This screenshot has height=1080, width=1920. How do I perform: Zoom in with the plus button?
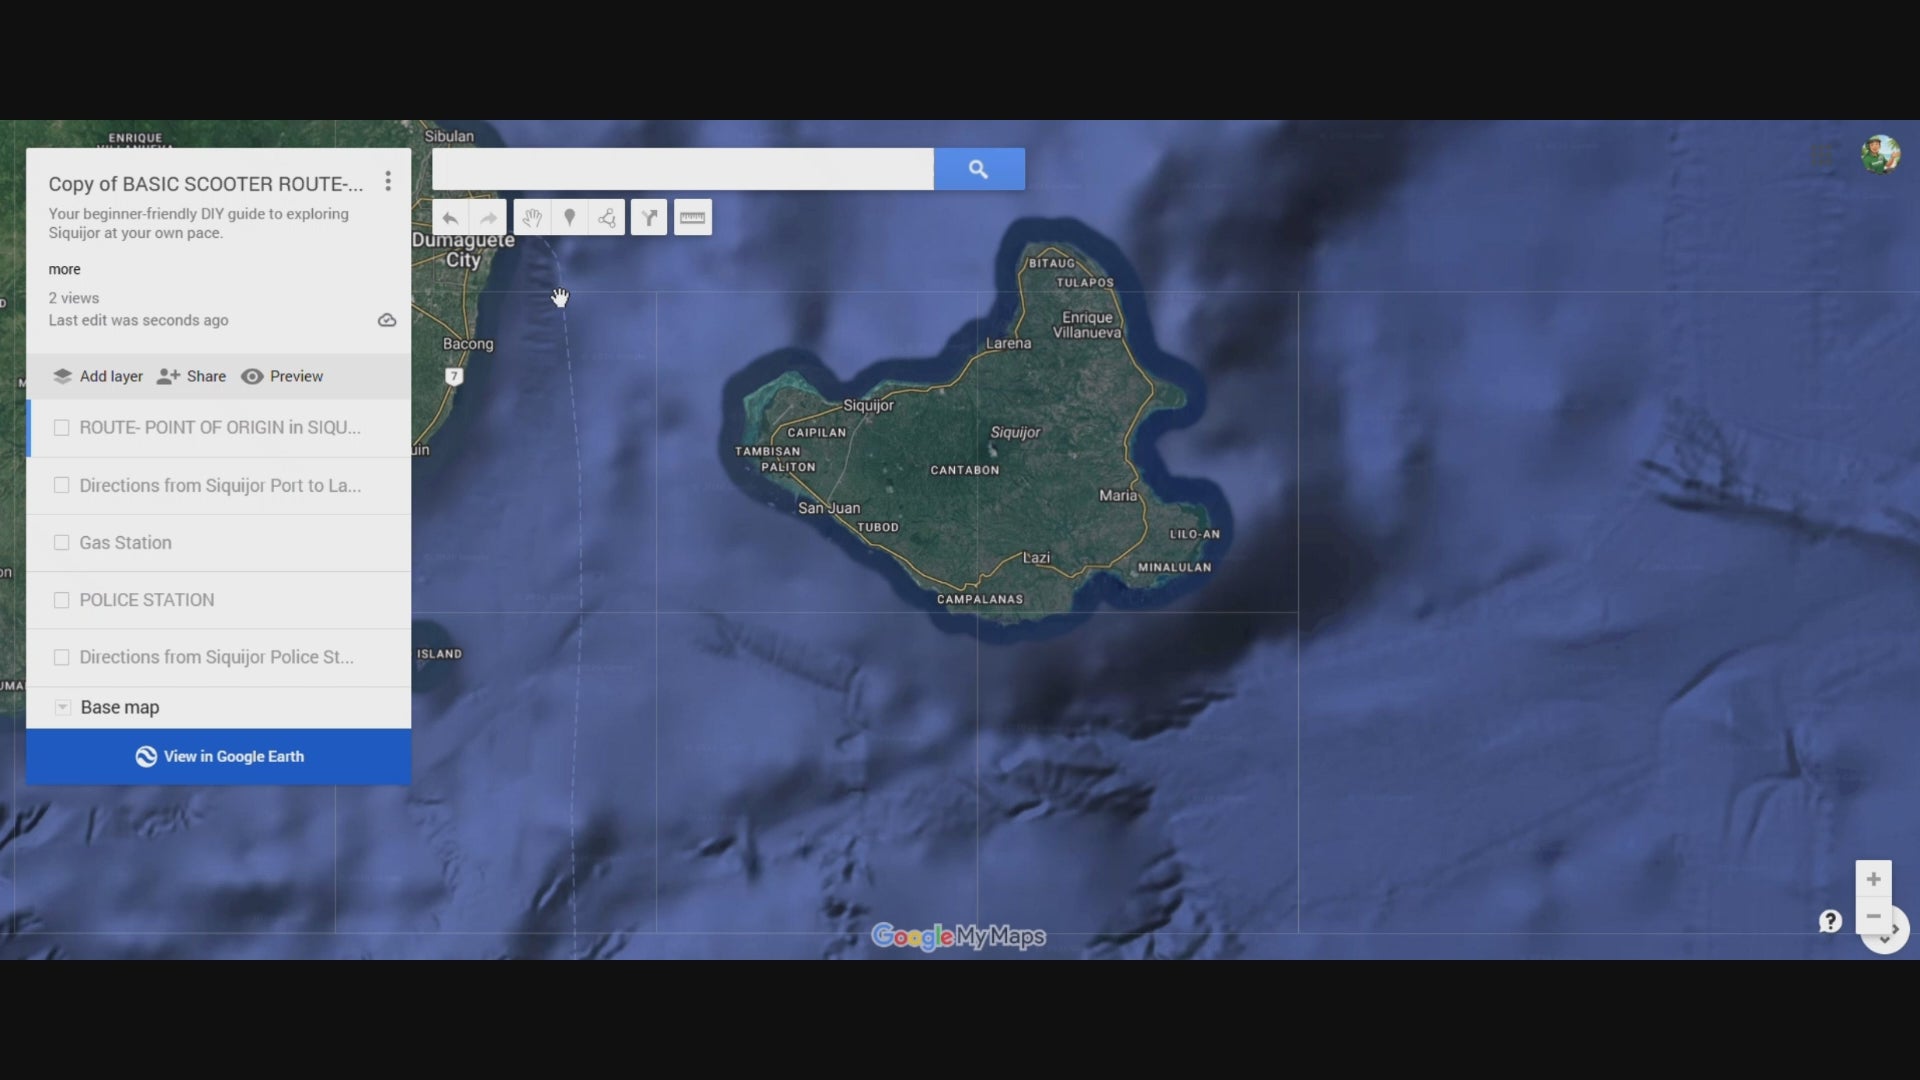[x=1874, y=879]
